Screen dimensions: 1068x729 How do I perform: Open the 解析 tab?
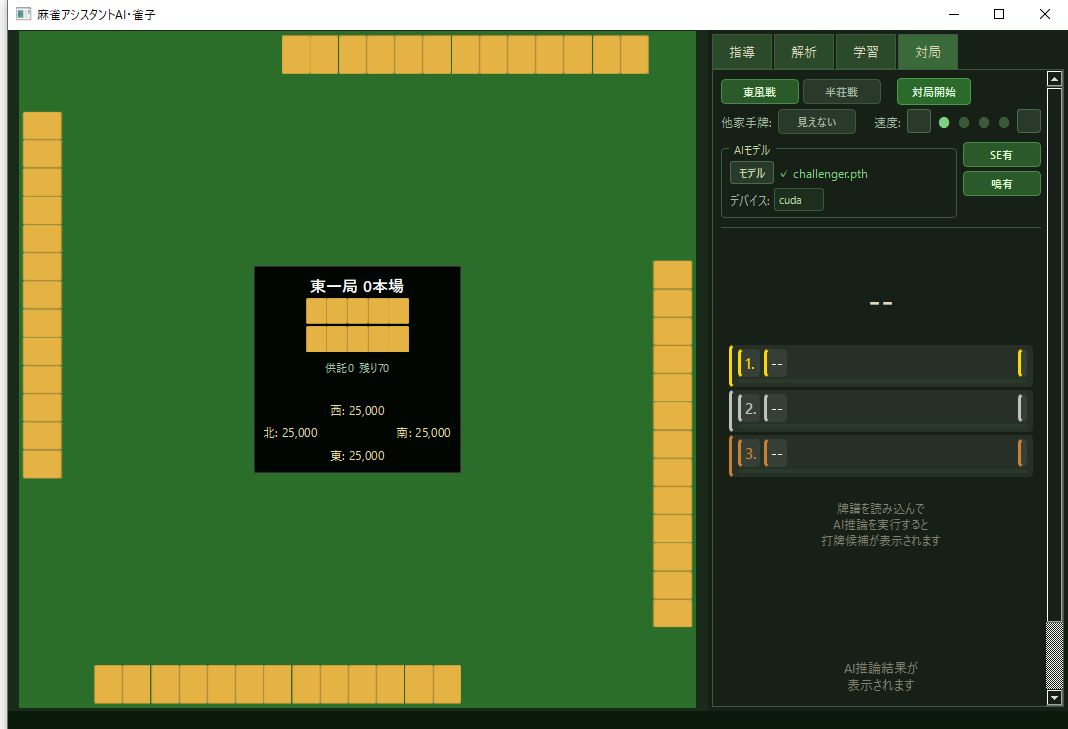(x=804, y=52)
